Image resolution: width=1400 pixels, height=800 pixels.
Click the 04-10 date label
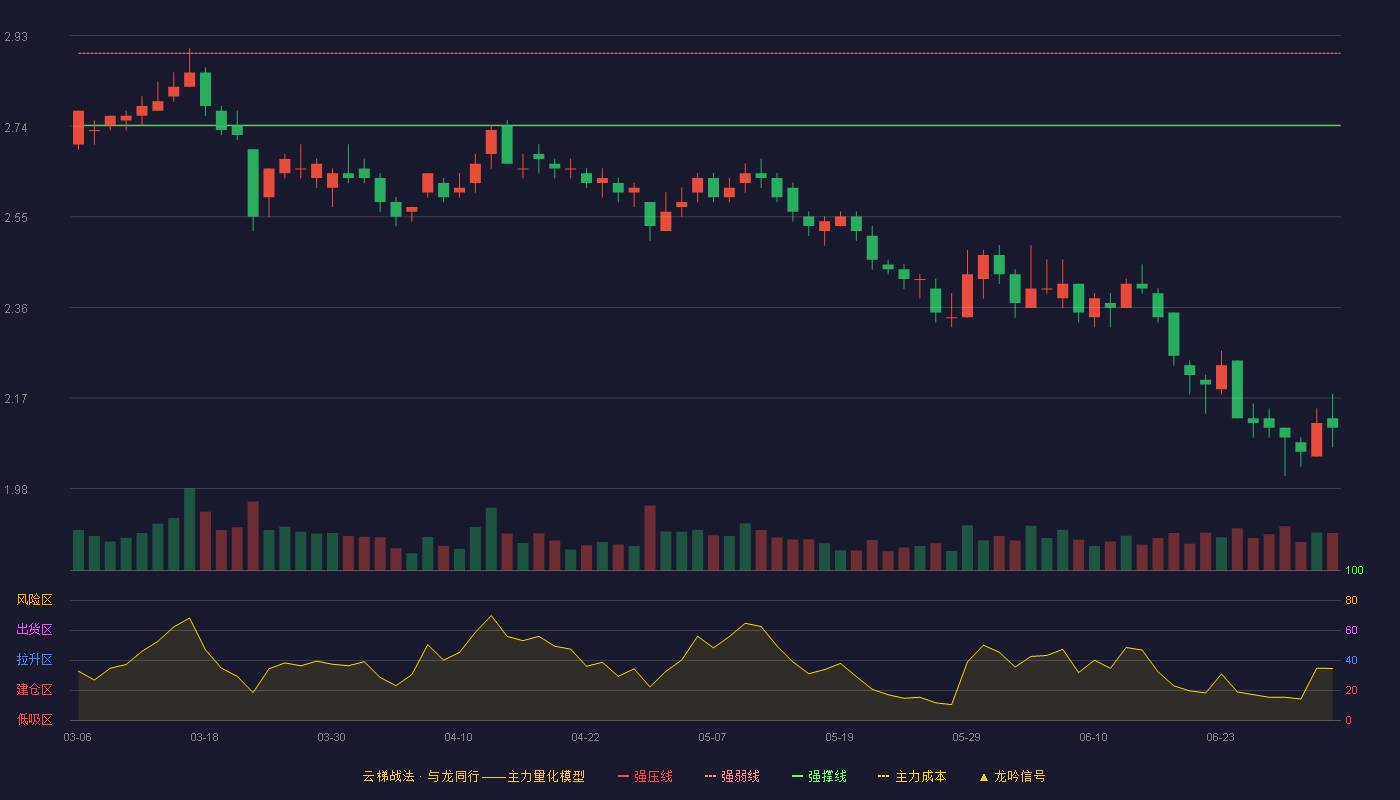tap(458, 737)
